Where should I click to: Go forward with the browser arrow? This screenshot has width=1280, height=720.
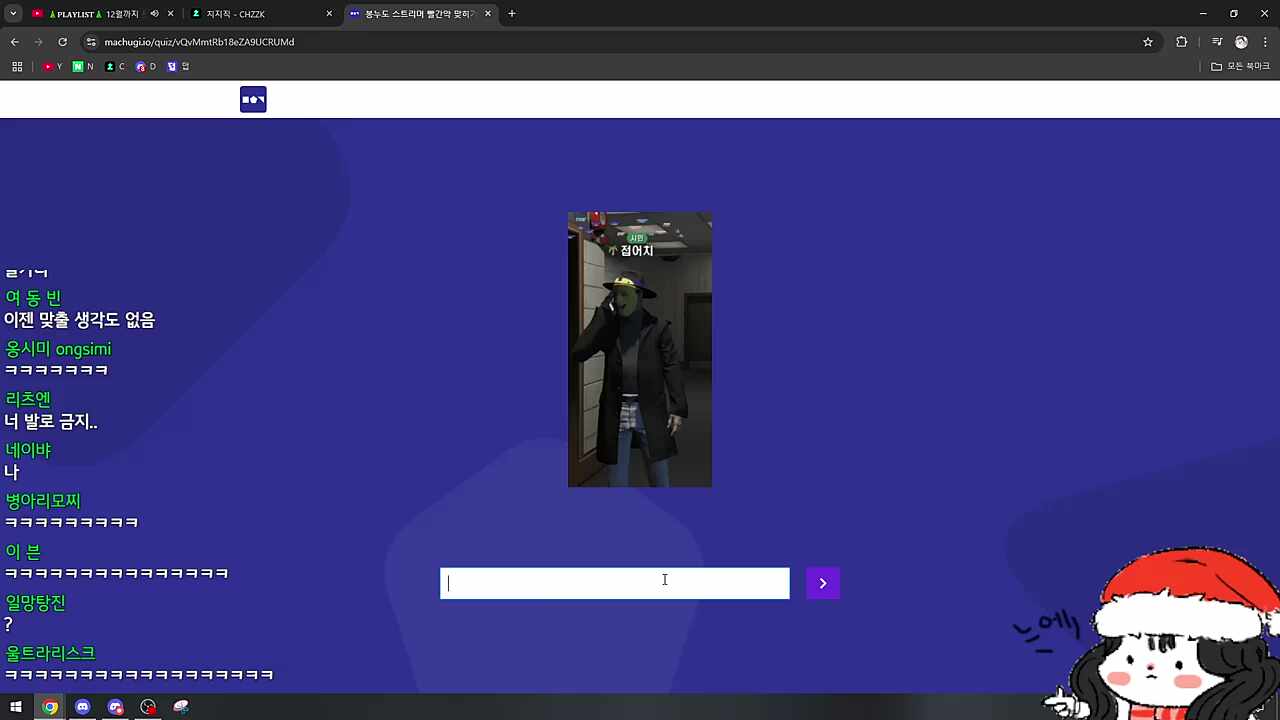39,42
